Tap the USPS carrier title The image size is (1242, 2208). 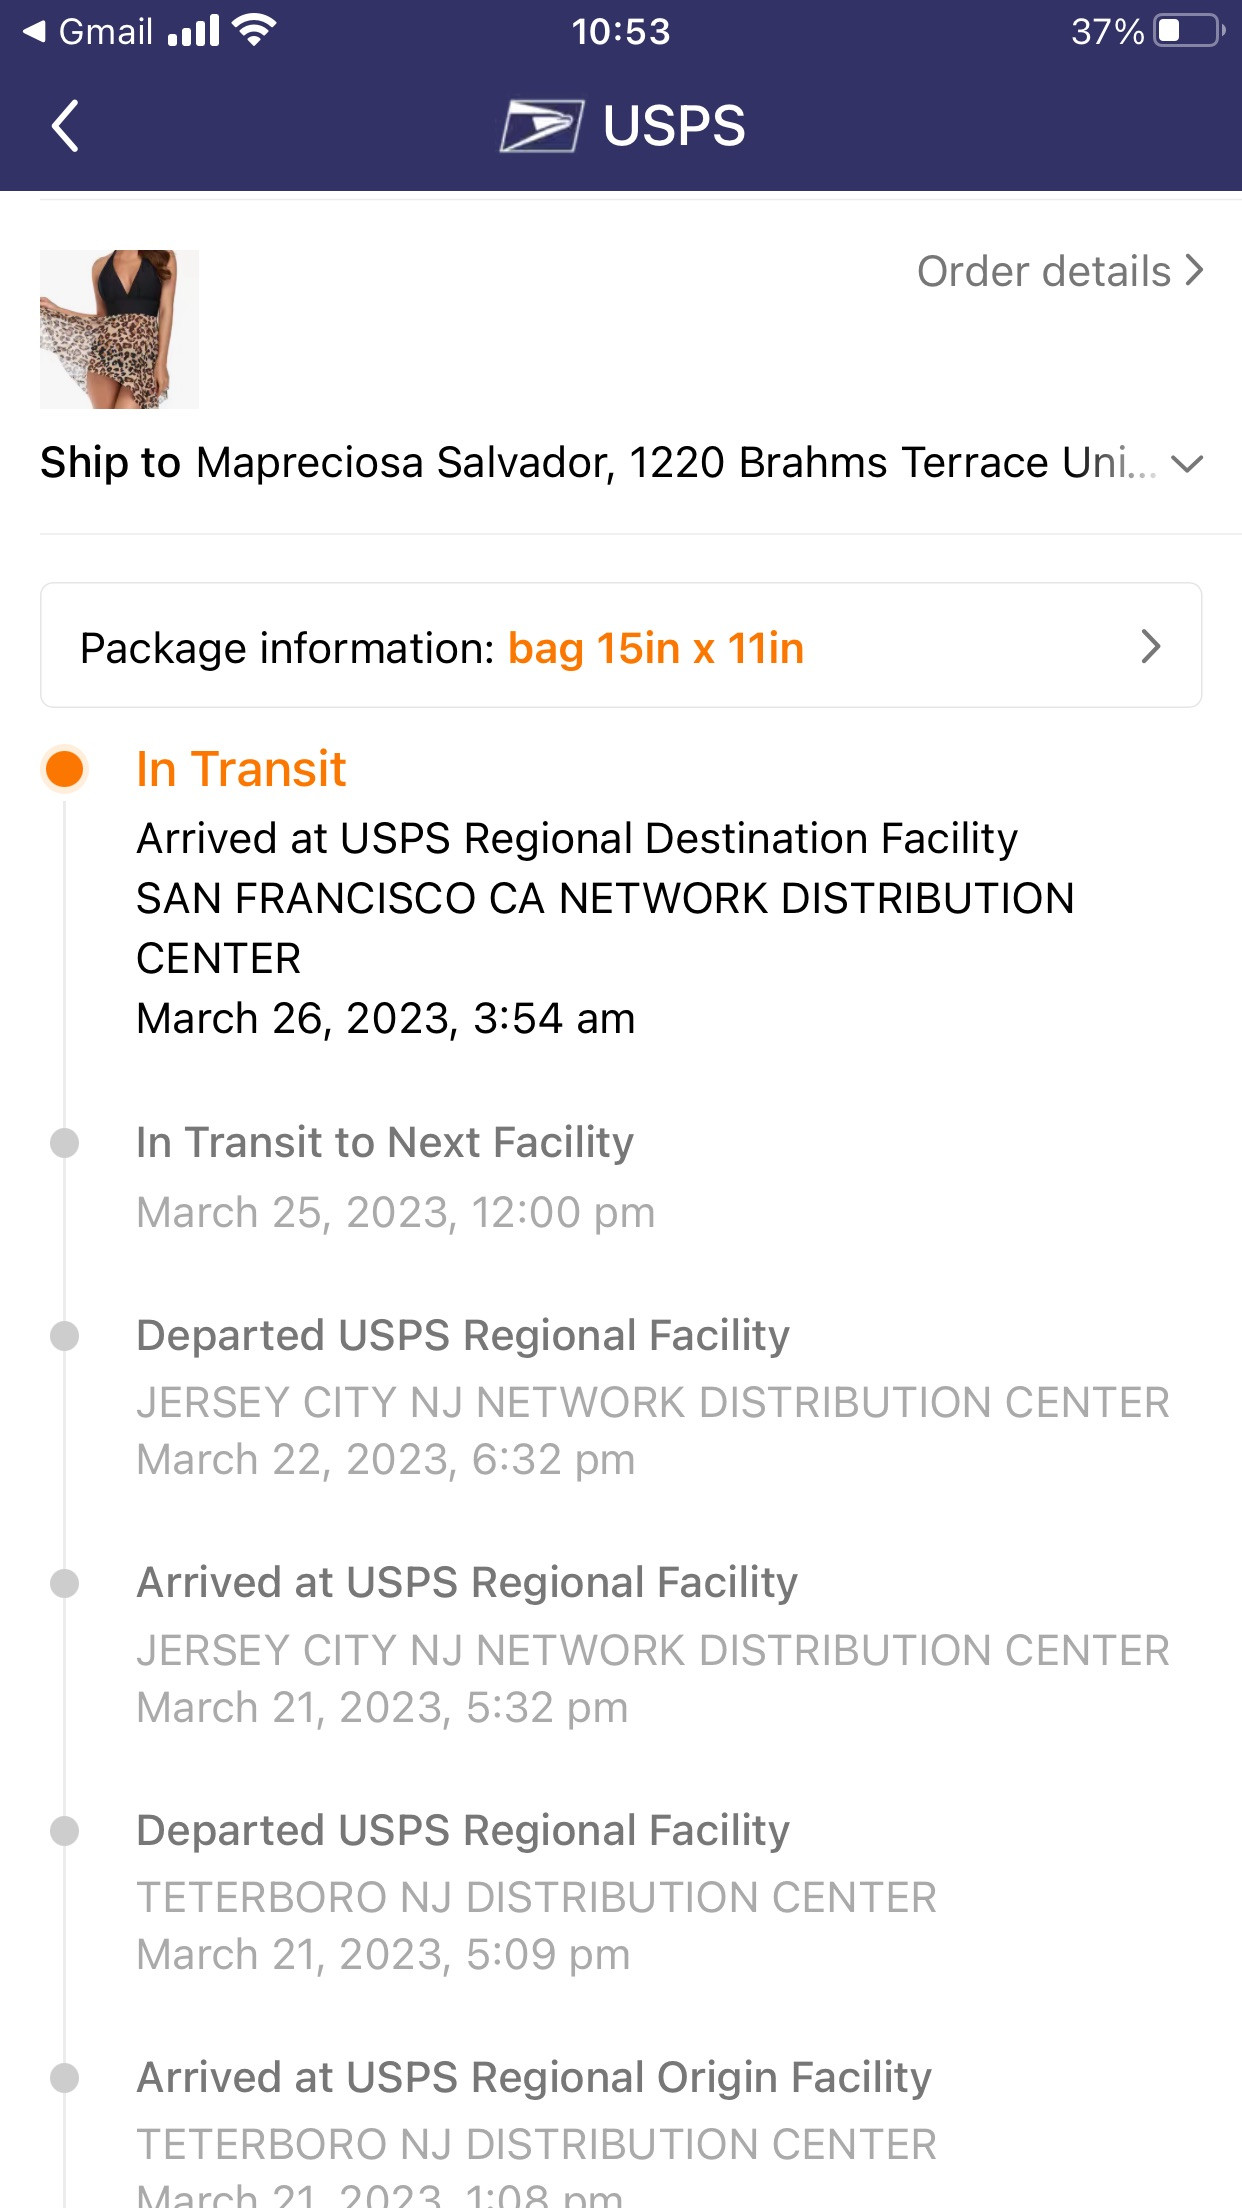coord(674,126)
